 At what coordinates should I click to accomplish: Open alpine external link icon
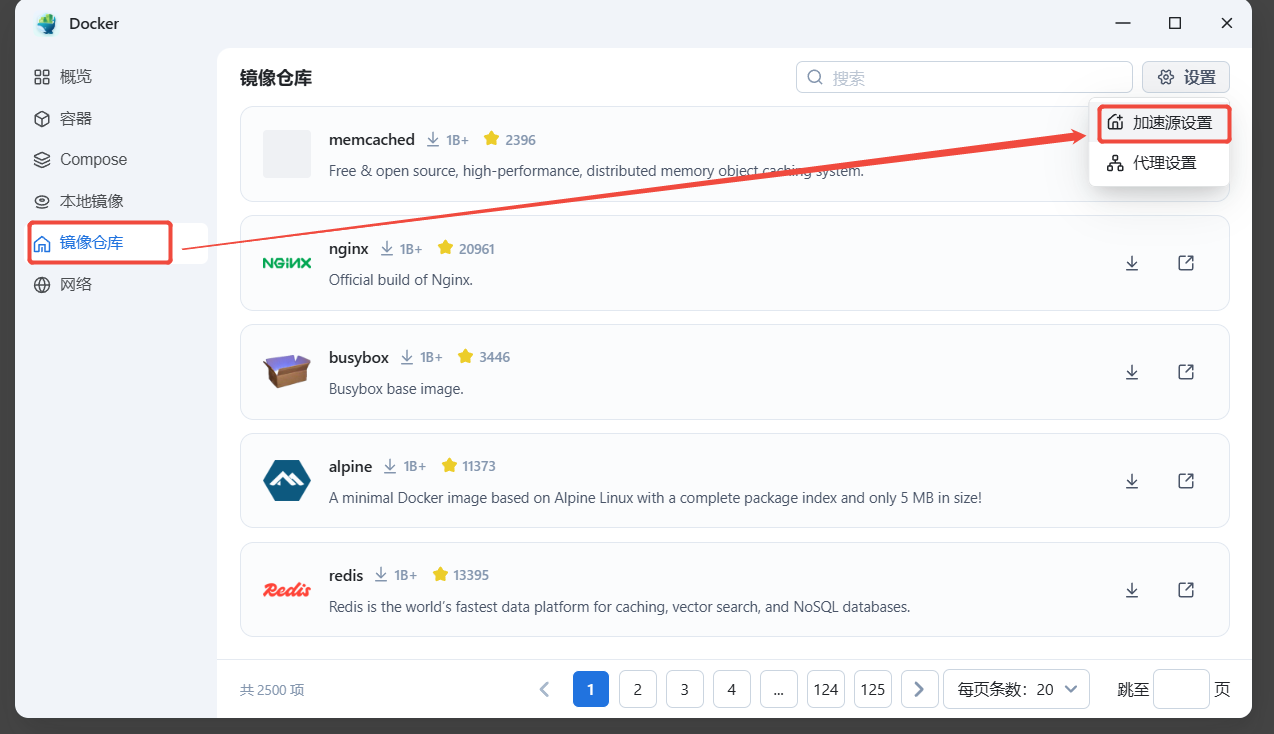[x=1186, y=481]
